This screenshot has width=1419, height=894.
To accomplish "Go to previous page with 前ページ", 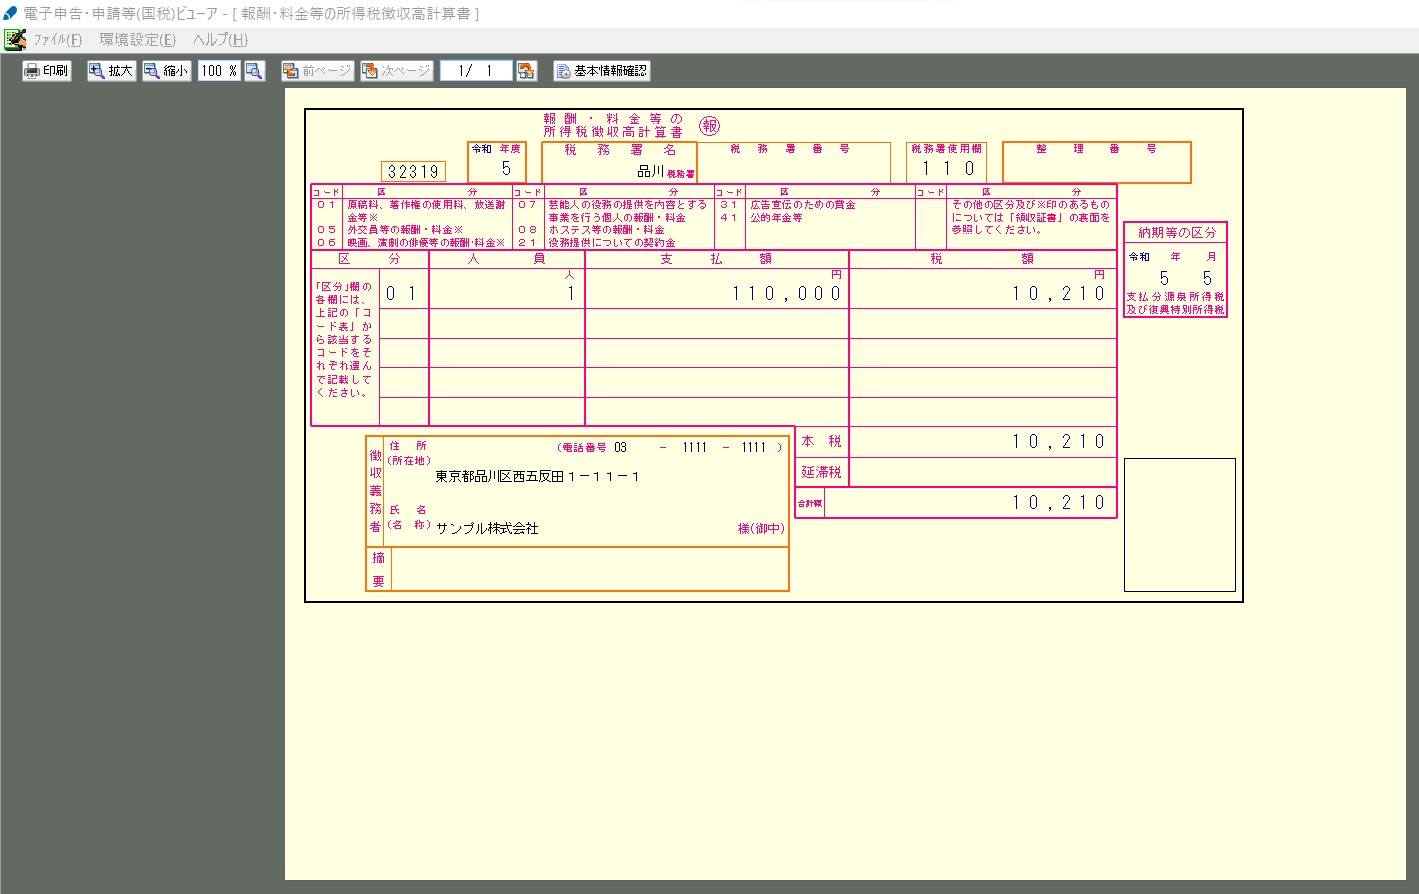I will click(317, 71).
